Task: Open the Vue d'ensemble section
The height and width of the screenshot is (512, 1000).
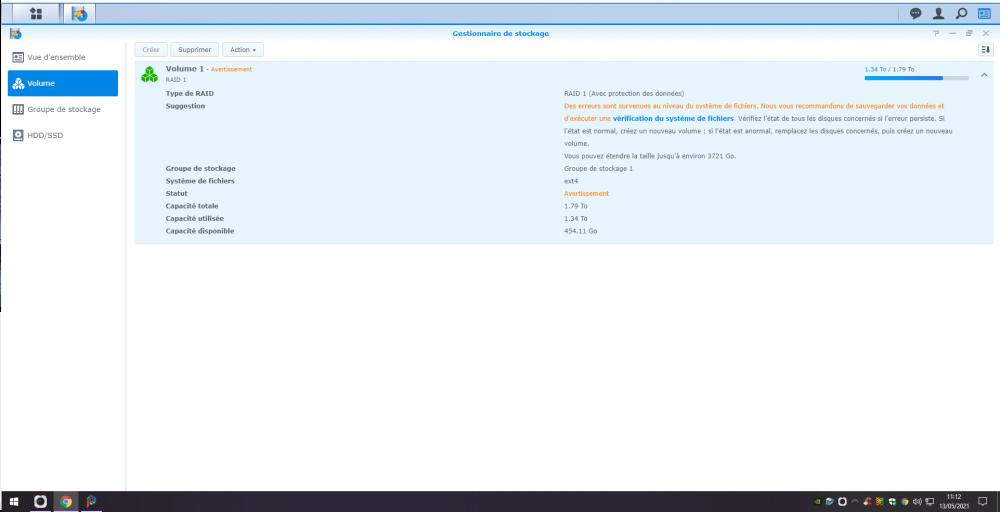Action: (62, 57)
